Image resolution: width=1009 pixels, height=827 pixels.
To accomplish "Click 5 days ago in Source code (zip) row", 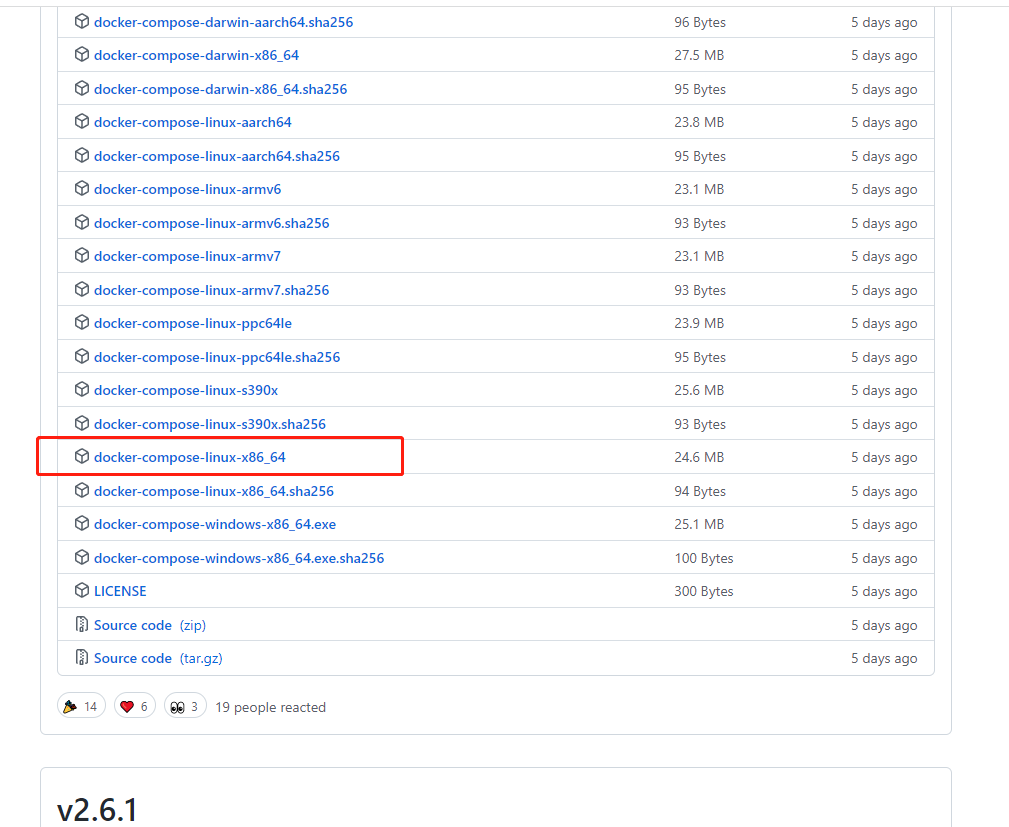I will pyautogui.click(x=884, y=625).
